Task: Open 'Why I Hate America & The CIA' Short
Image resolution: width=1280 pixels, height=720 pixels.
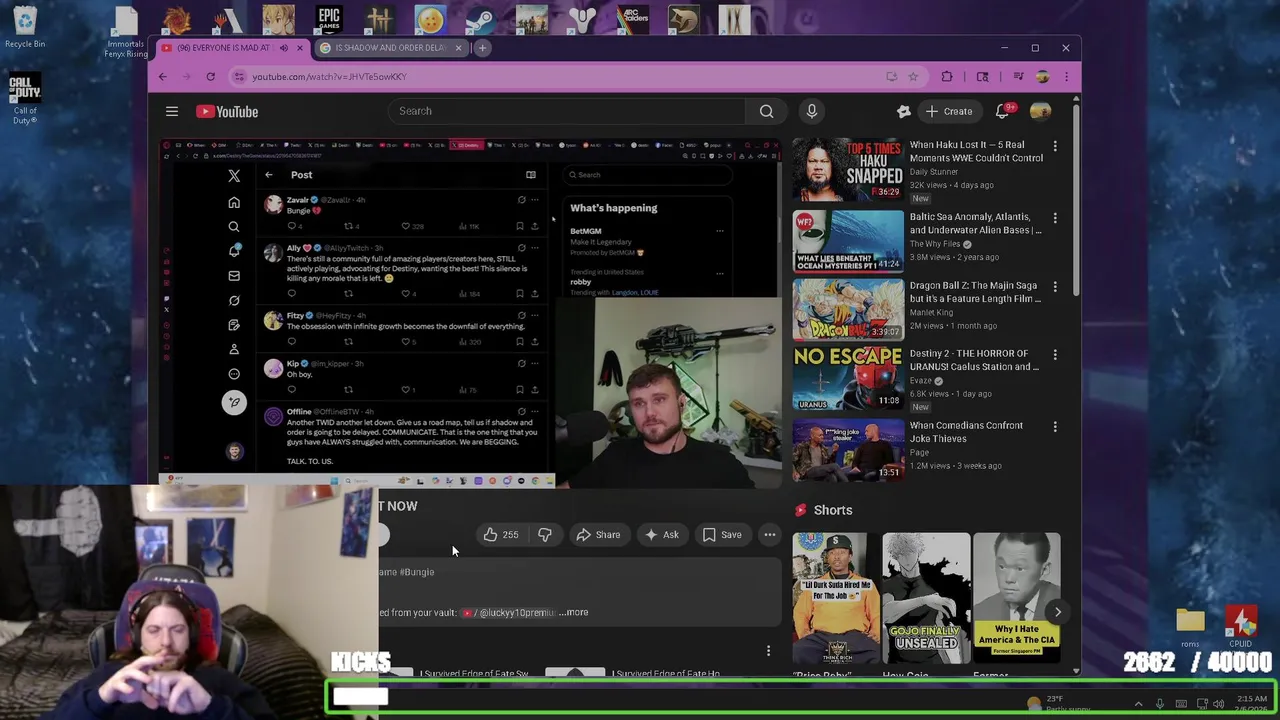Action: pos(1016,598)
